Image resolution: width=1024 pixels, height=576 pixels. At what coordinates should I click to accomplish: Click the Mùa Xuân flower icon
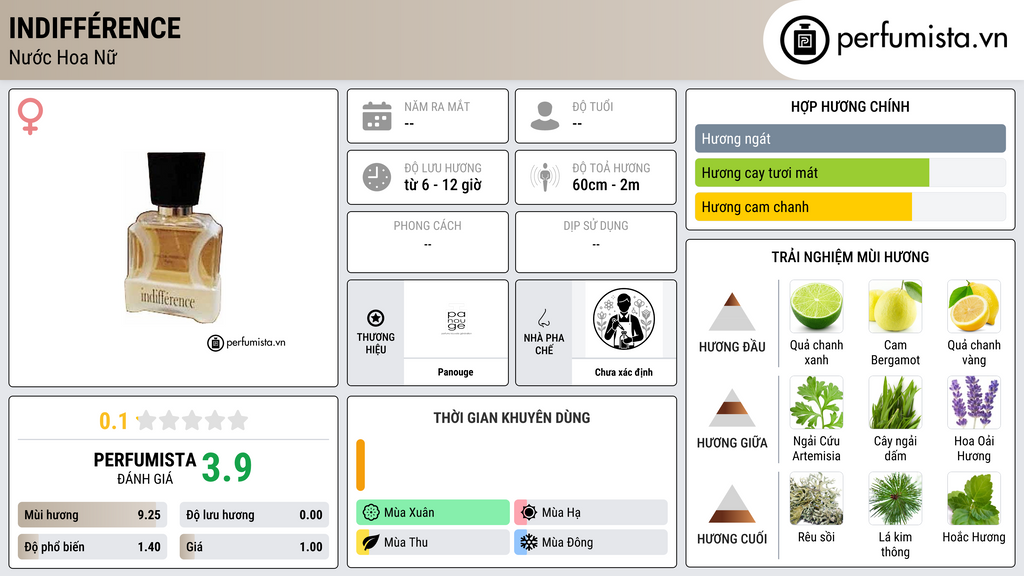371,513
